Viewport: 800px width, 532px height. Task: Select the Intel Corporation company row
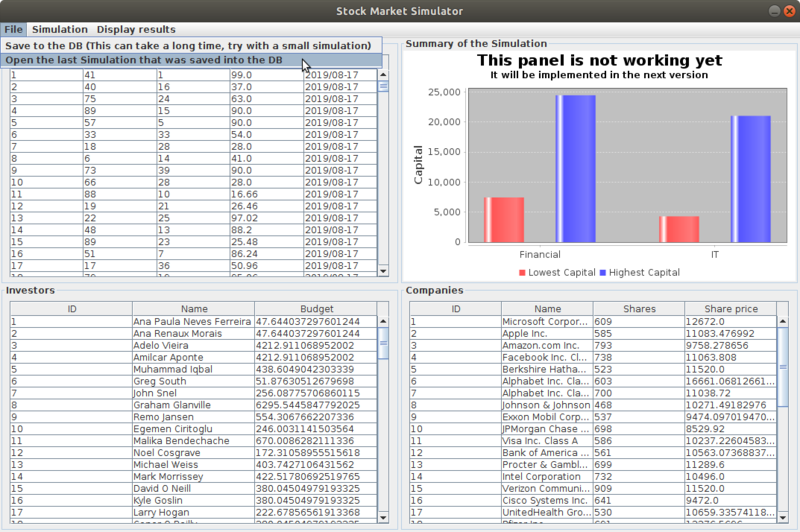point(547,477)
